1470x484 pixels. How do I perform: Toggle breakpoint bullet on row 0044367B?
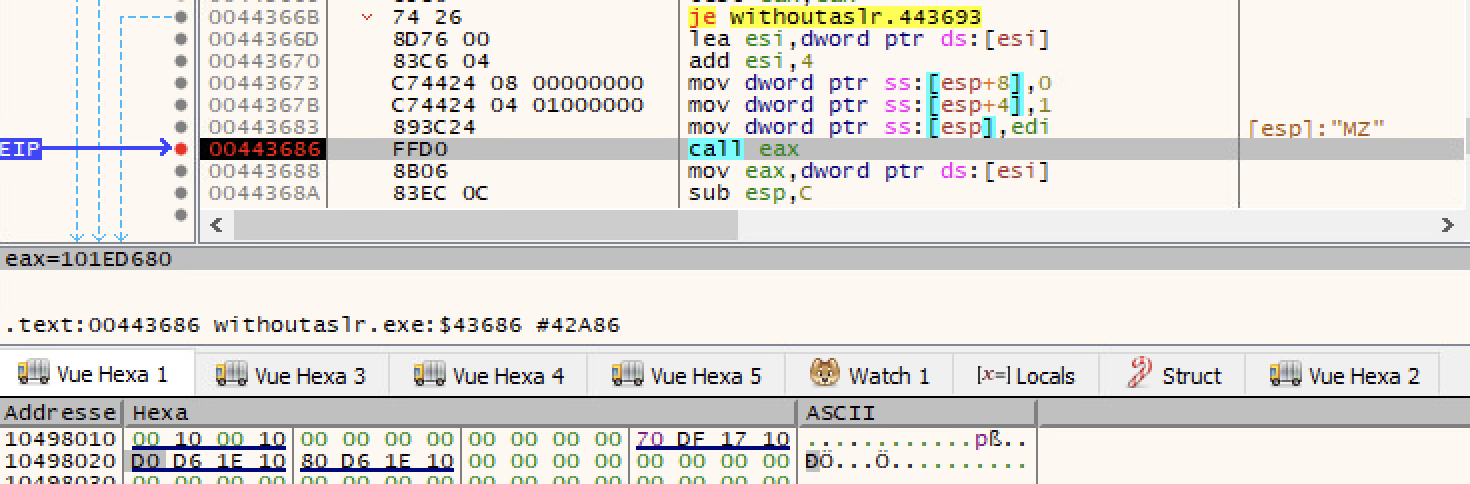point(181,105)
